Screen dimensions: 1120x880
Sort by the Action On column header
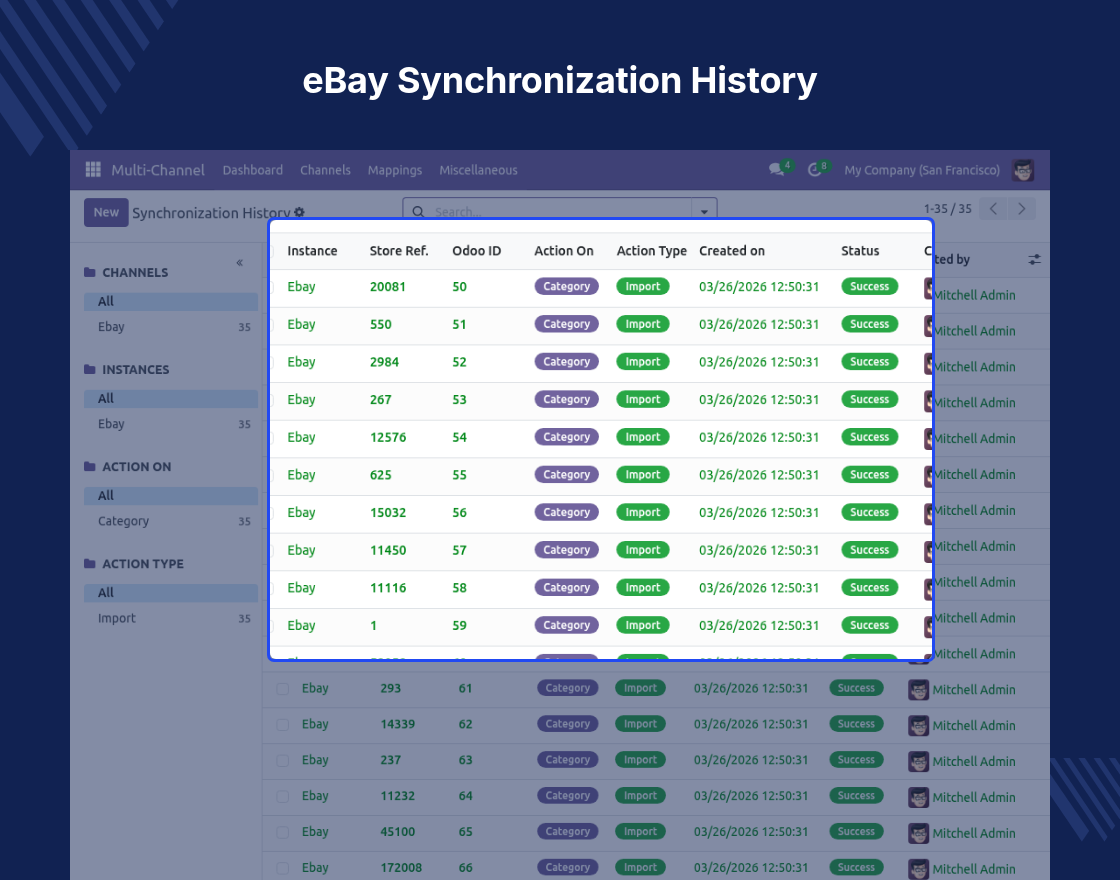click(x=564, y=251)
